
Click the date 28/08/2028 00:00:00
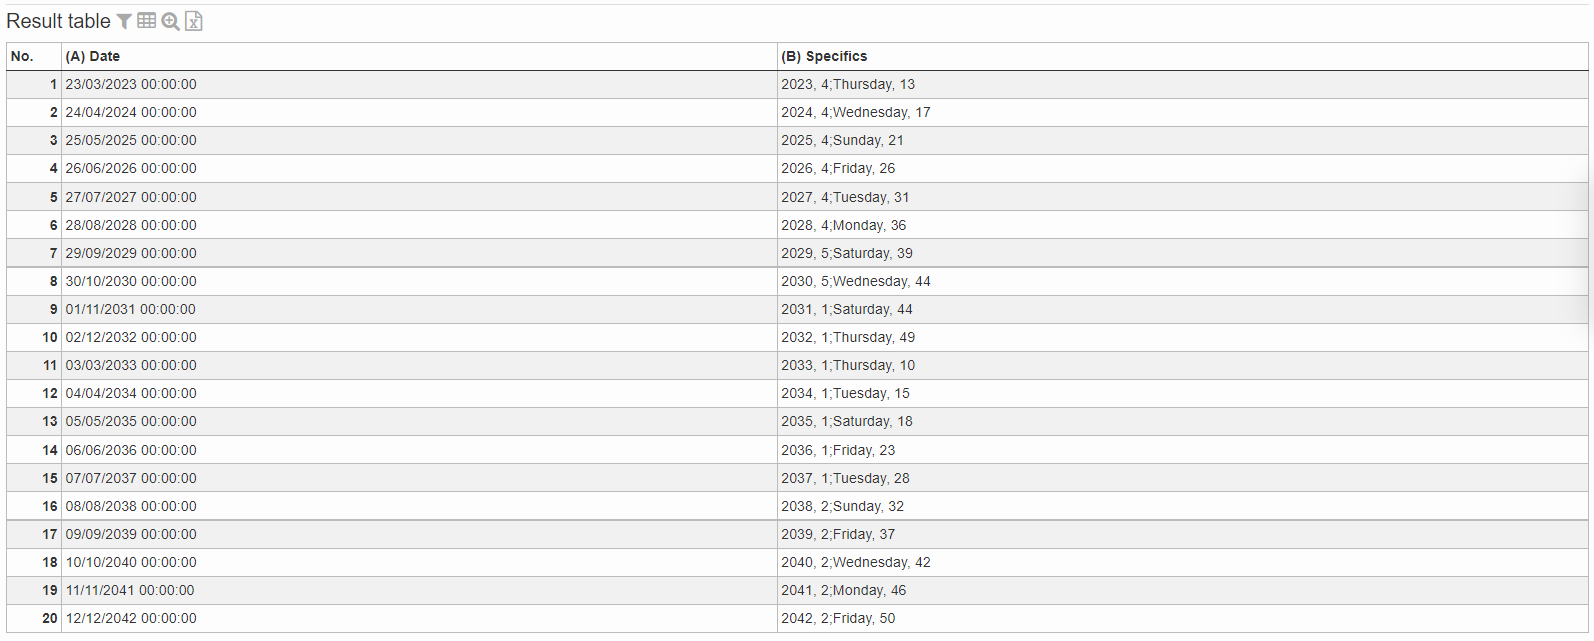point(131,225)
